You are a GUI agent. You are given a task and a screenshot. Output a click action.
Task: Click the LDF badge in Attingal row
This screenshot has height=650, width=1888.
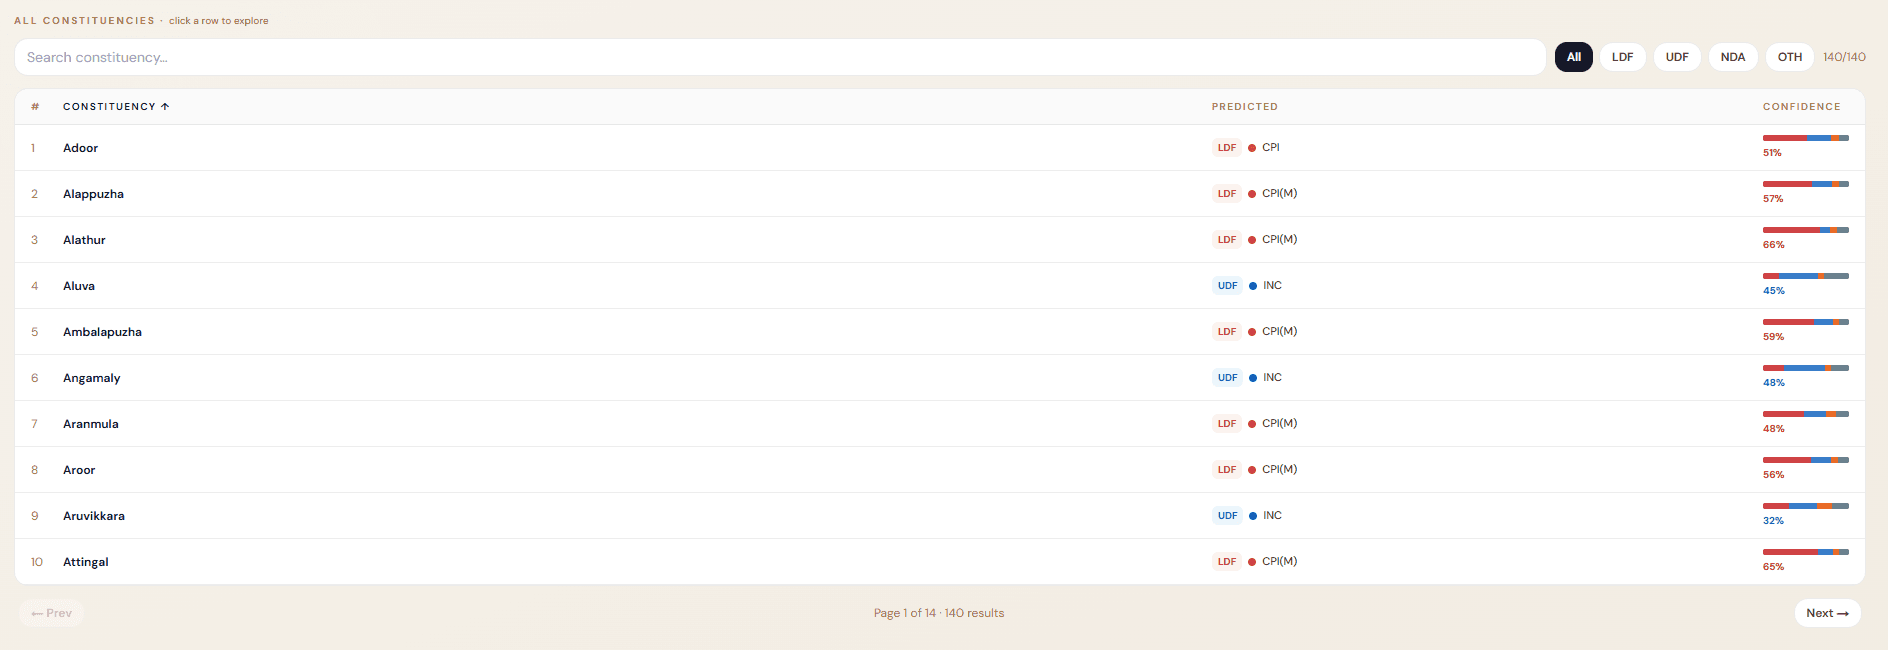tap(1226, 562)
